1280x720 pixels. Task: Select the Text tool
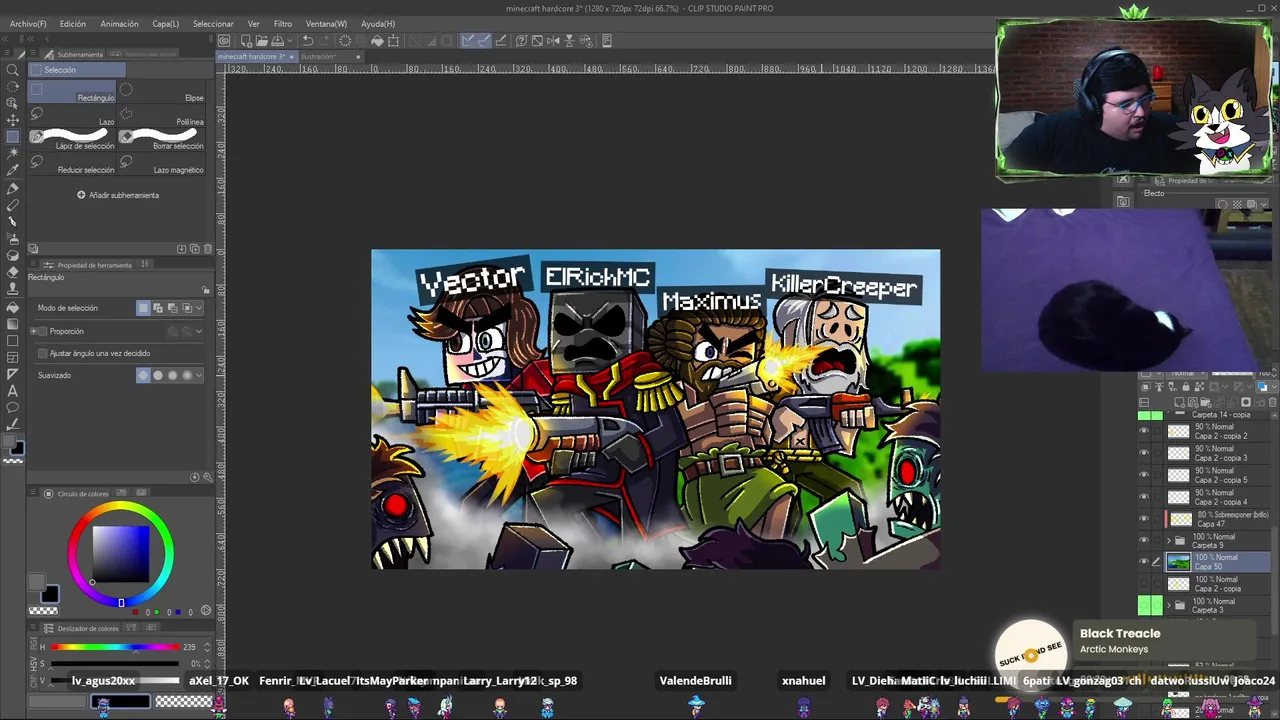pyautogui.click(x=12, y=391)
